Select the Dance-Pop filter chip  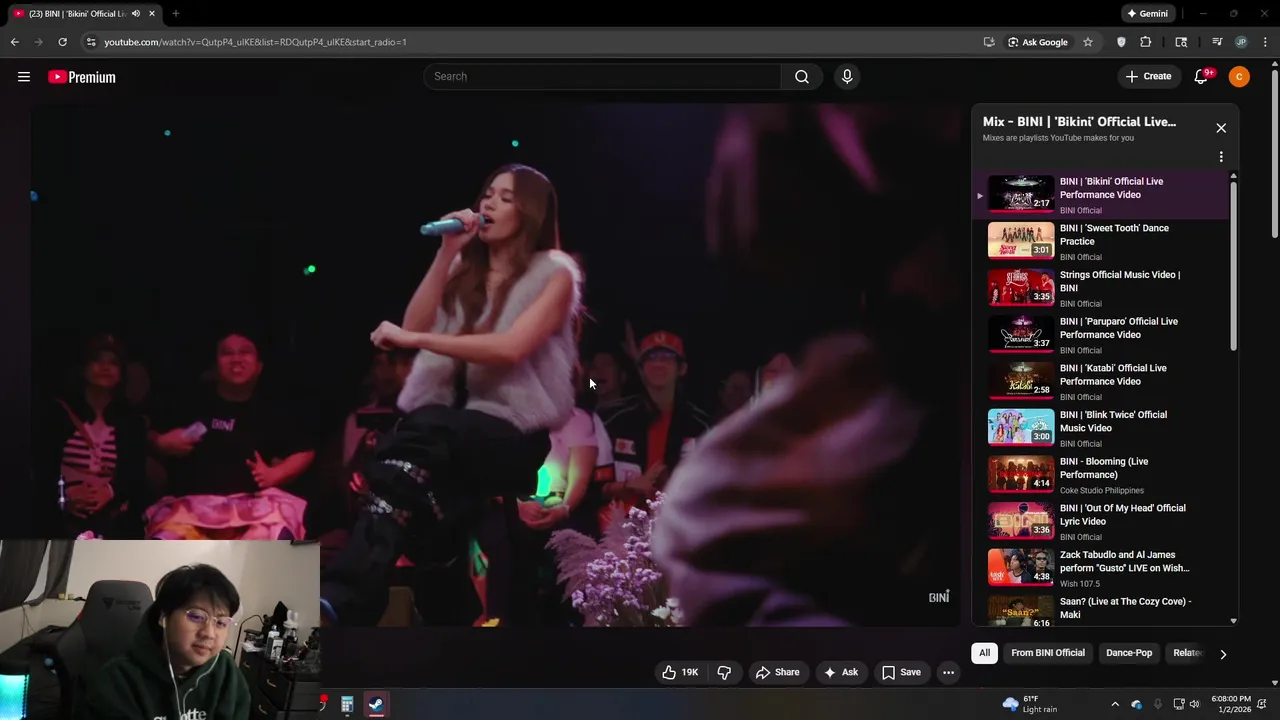tap(1129, 653)
